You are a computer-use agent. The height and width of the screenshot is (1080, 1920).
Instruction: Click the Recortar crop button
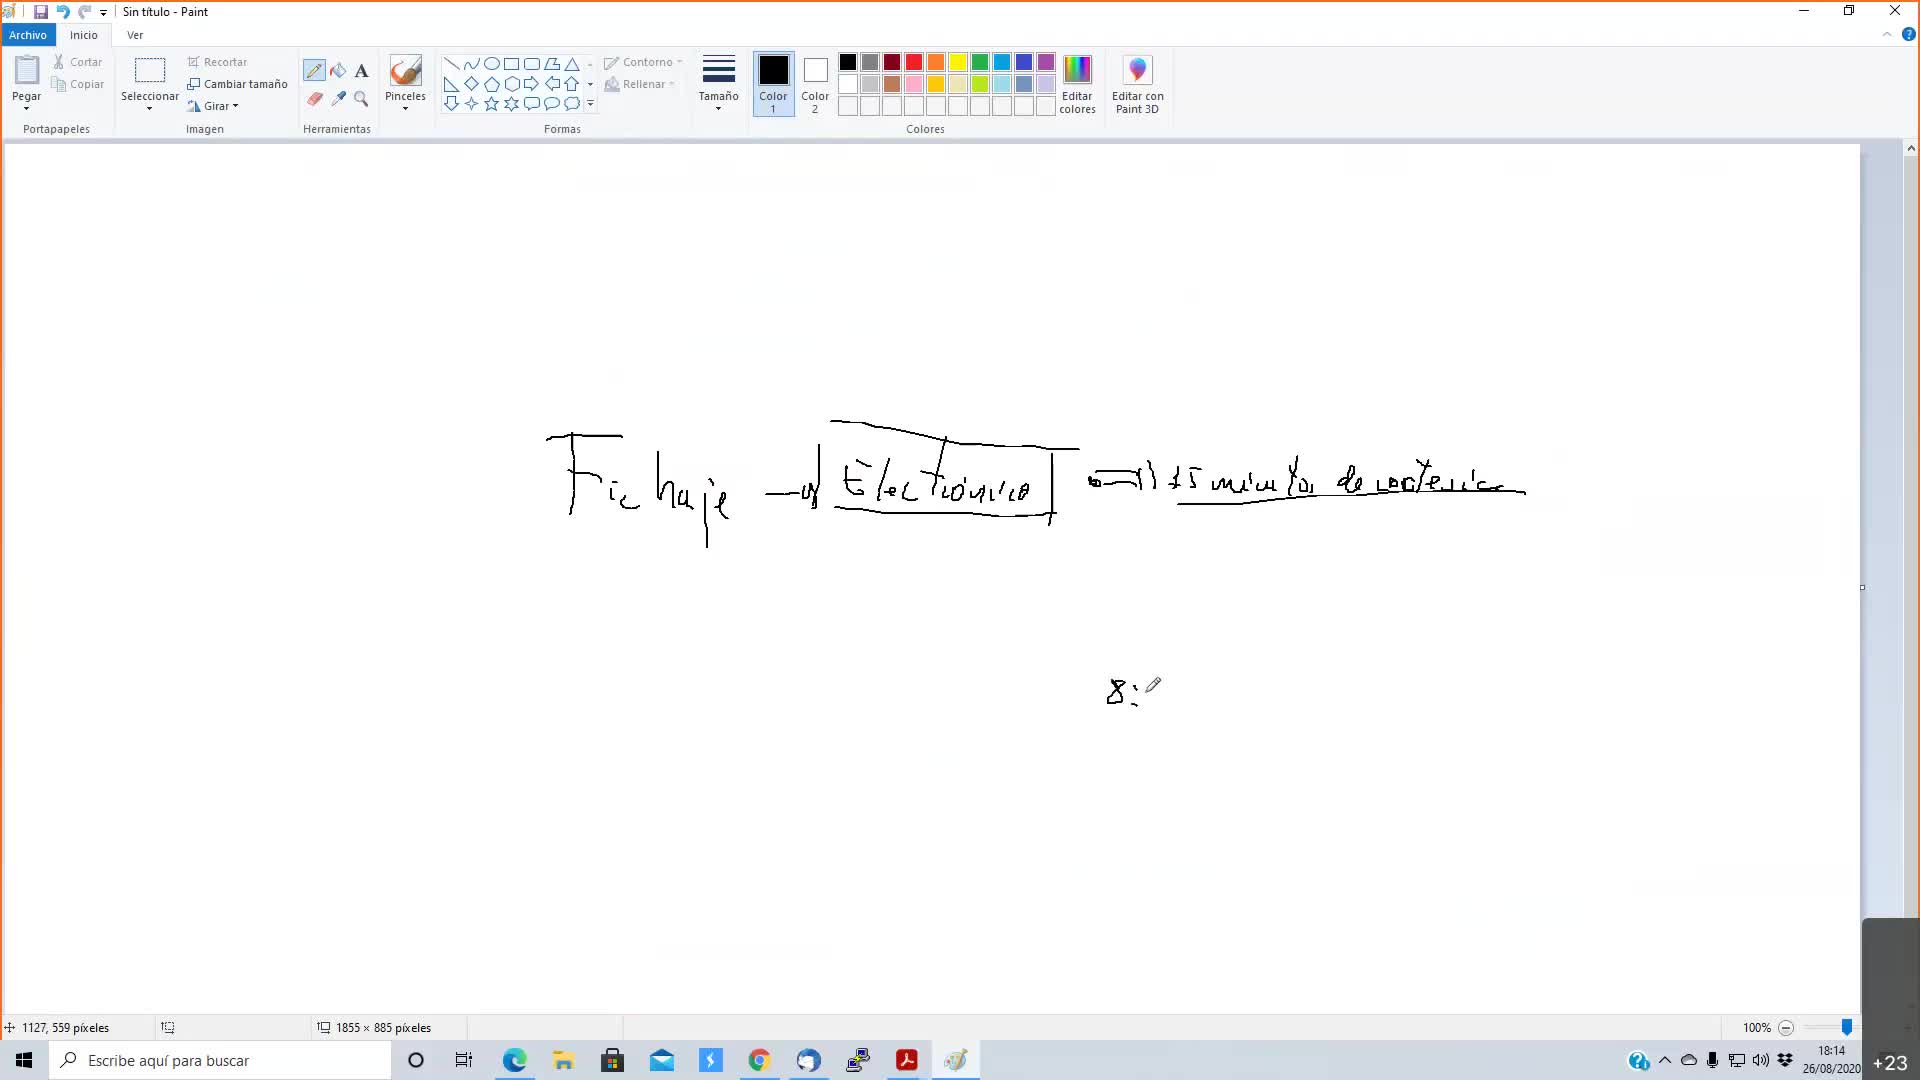click(217, 62)
